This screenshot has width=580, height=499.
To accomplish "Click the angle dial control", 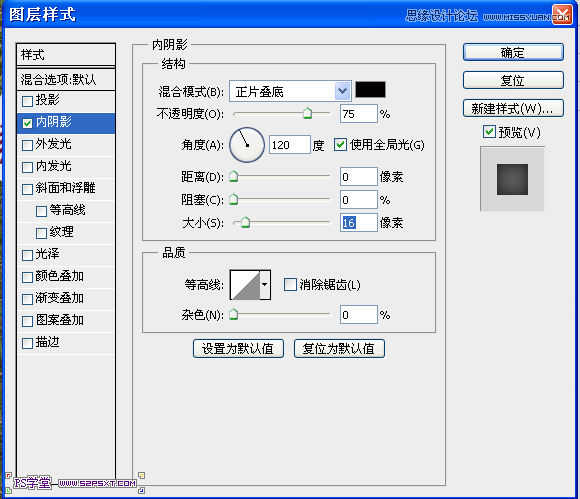I will click(x=247, y=145).
